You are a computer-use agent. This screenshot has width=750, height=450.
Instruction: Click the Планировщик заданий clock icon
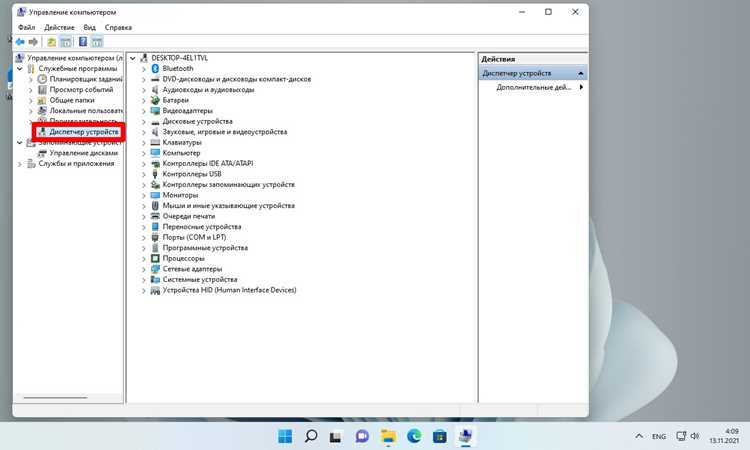coord(42,79)
